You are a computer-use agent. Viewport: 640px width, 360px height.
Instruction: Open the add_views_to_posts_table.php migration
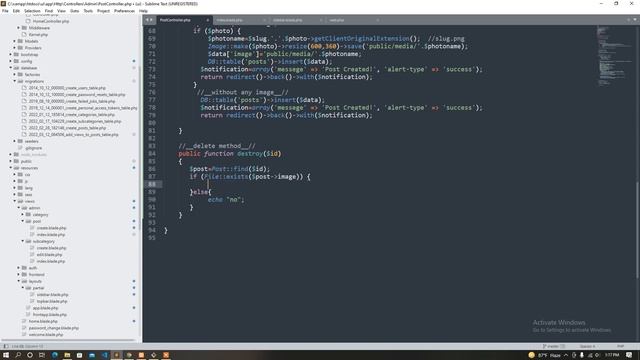pos(73,134)
